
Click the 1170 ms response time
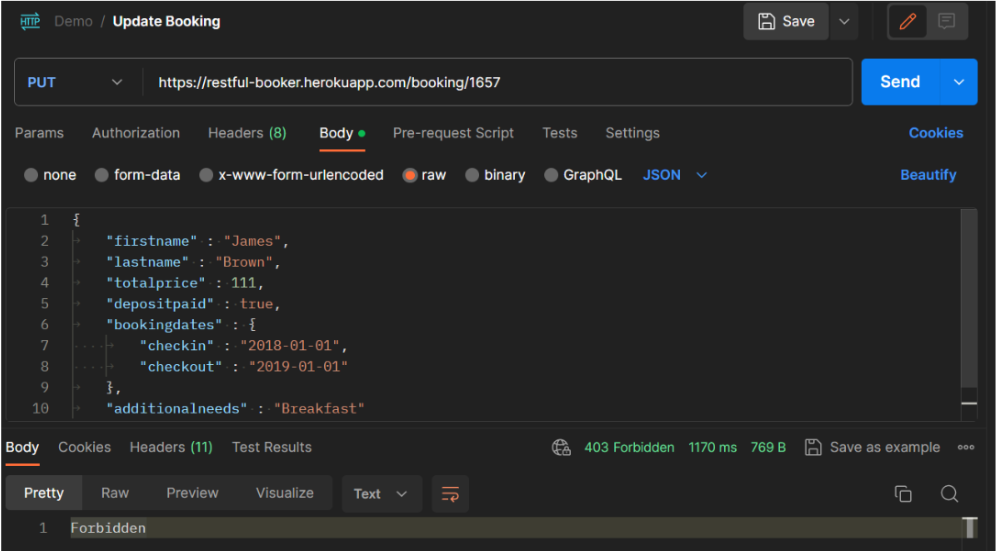click(x=713, y=447)
